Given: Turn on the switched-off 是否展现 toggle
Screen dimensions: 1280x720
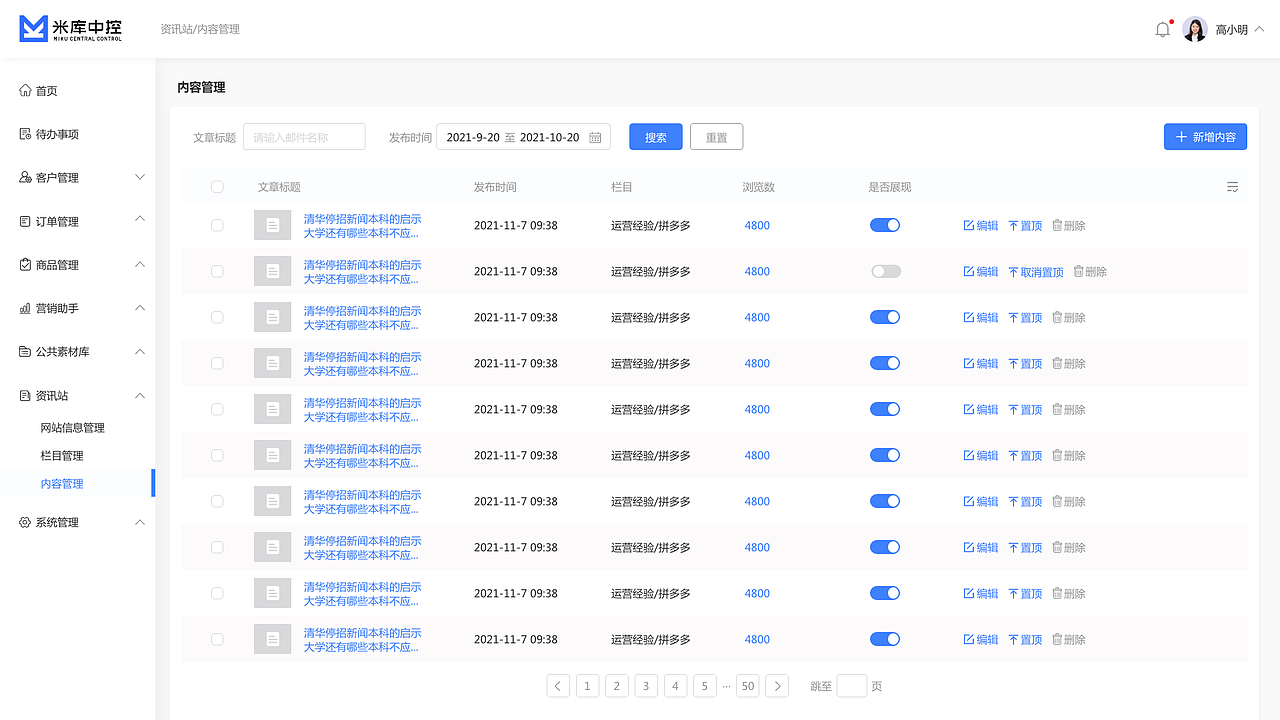Looking at the screenshot, I should click(x=885, y=271).
